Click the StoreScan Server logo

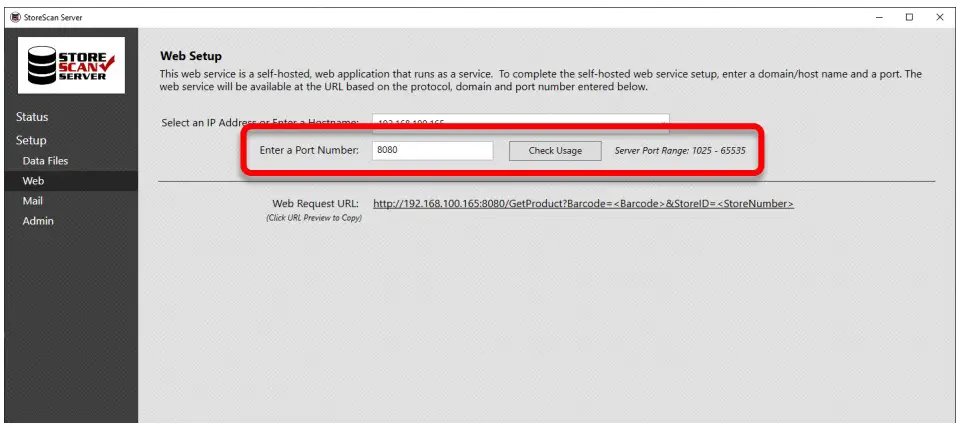point(72,65)
